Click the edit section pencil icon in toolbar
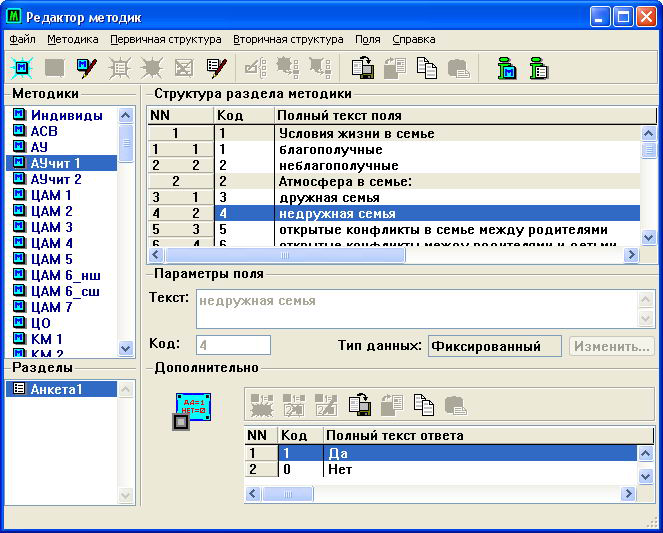663x533 pixels. [x=216, y=68]
